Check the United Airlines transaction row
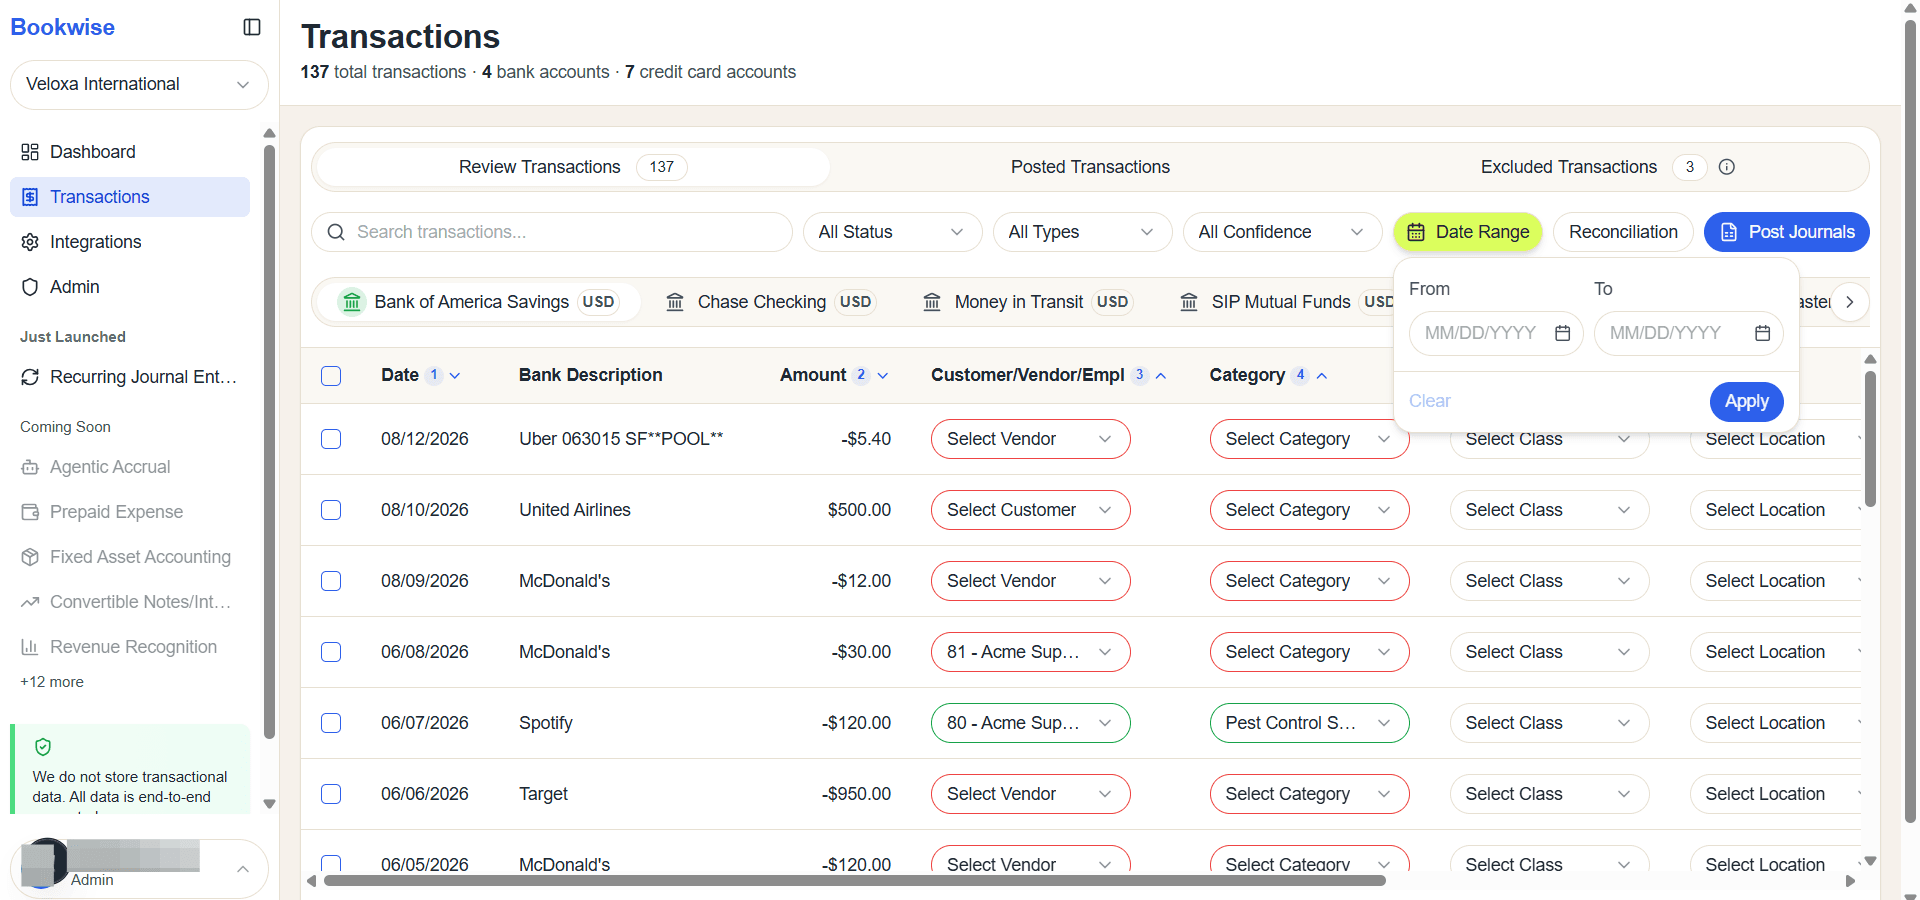Image resolution: width=1920 pixels, height=900 pixels. [331, 510]
